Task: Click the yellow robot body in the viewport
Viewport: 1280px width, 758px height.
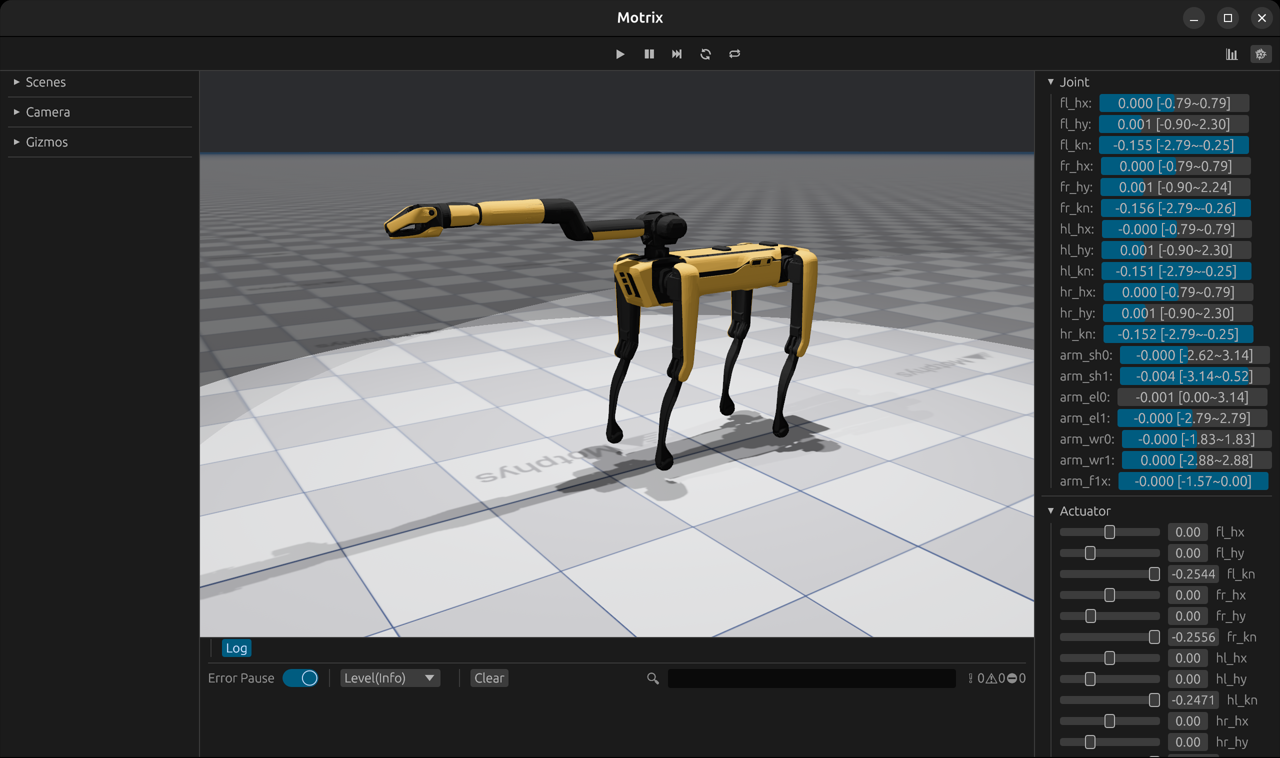Action: (x=715, y=272)
